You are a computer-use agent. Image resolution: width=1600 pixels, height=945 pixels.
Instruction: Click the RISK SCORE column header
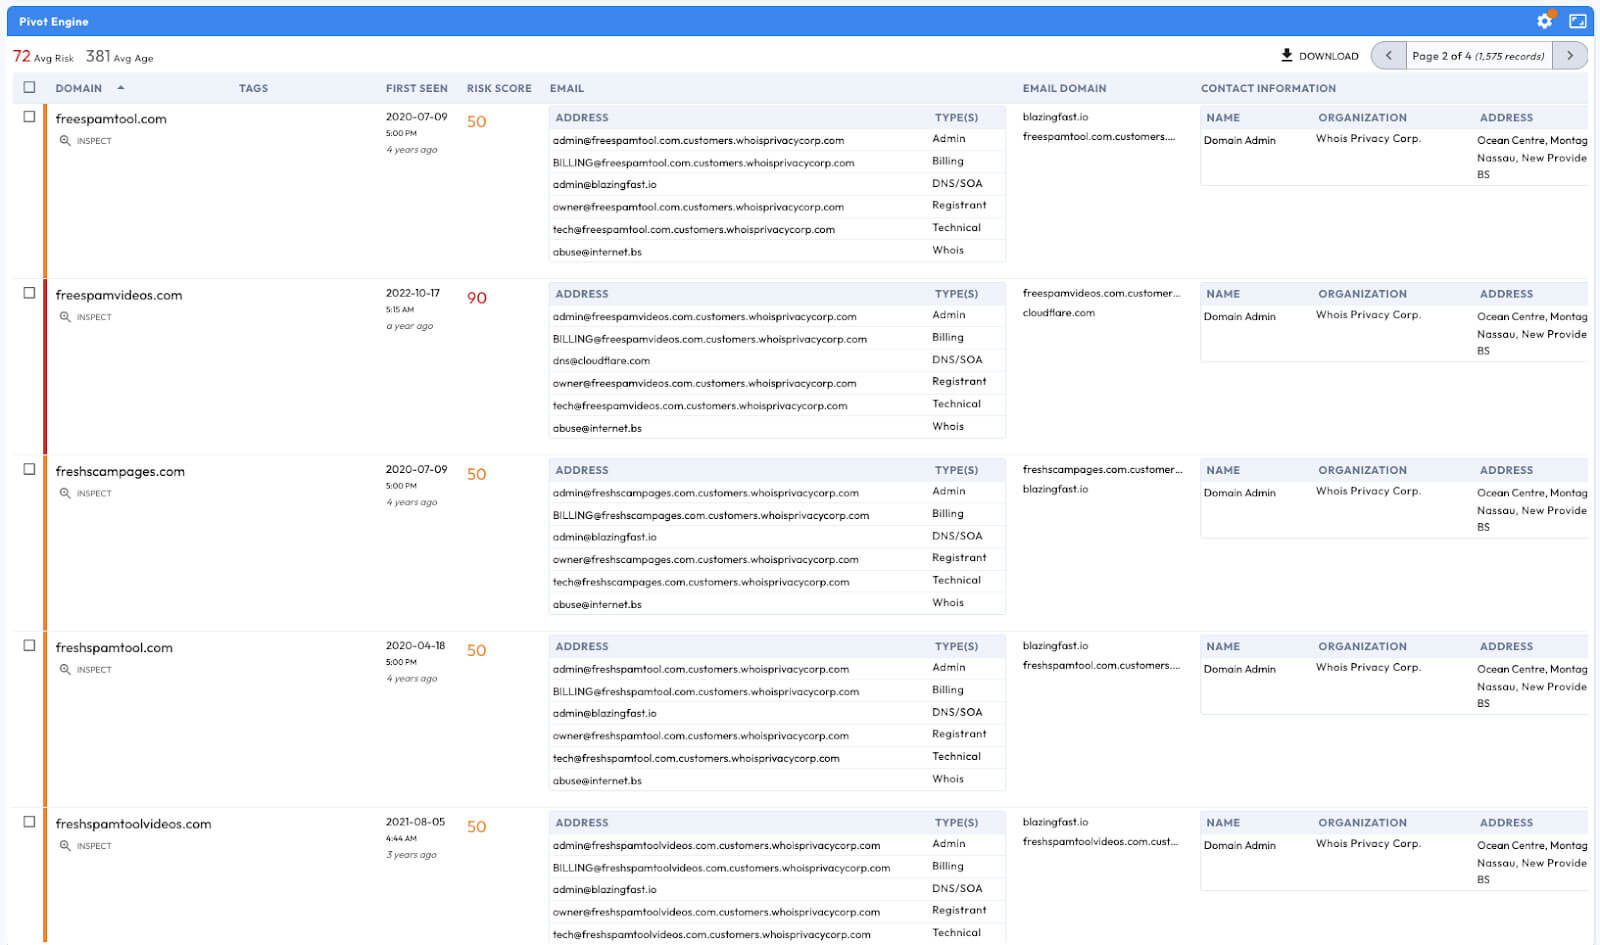(x=499, y=88)
